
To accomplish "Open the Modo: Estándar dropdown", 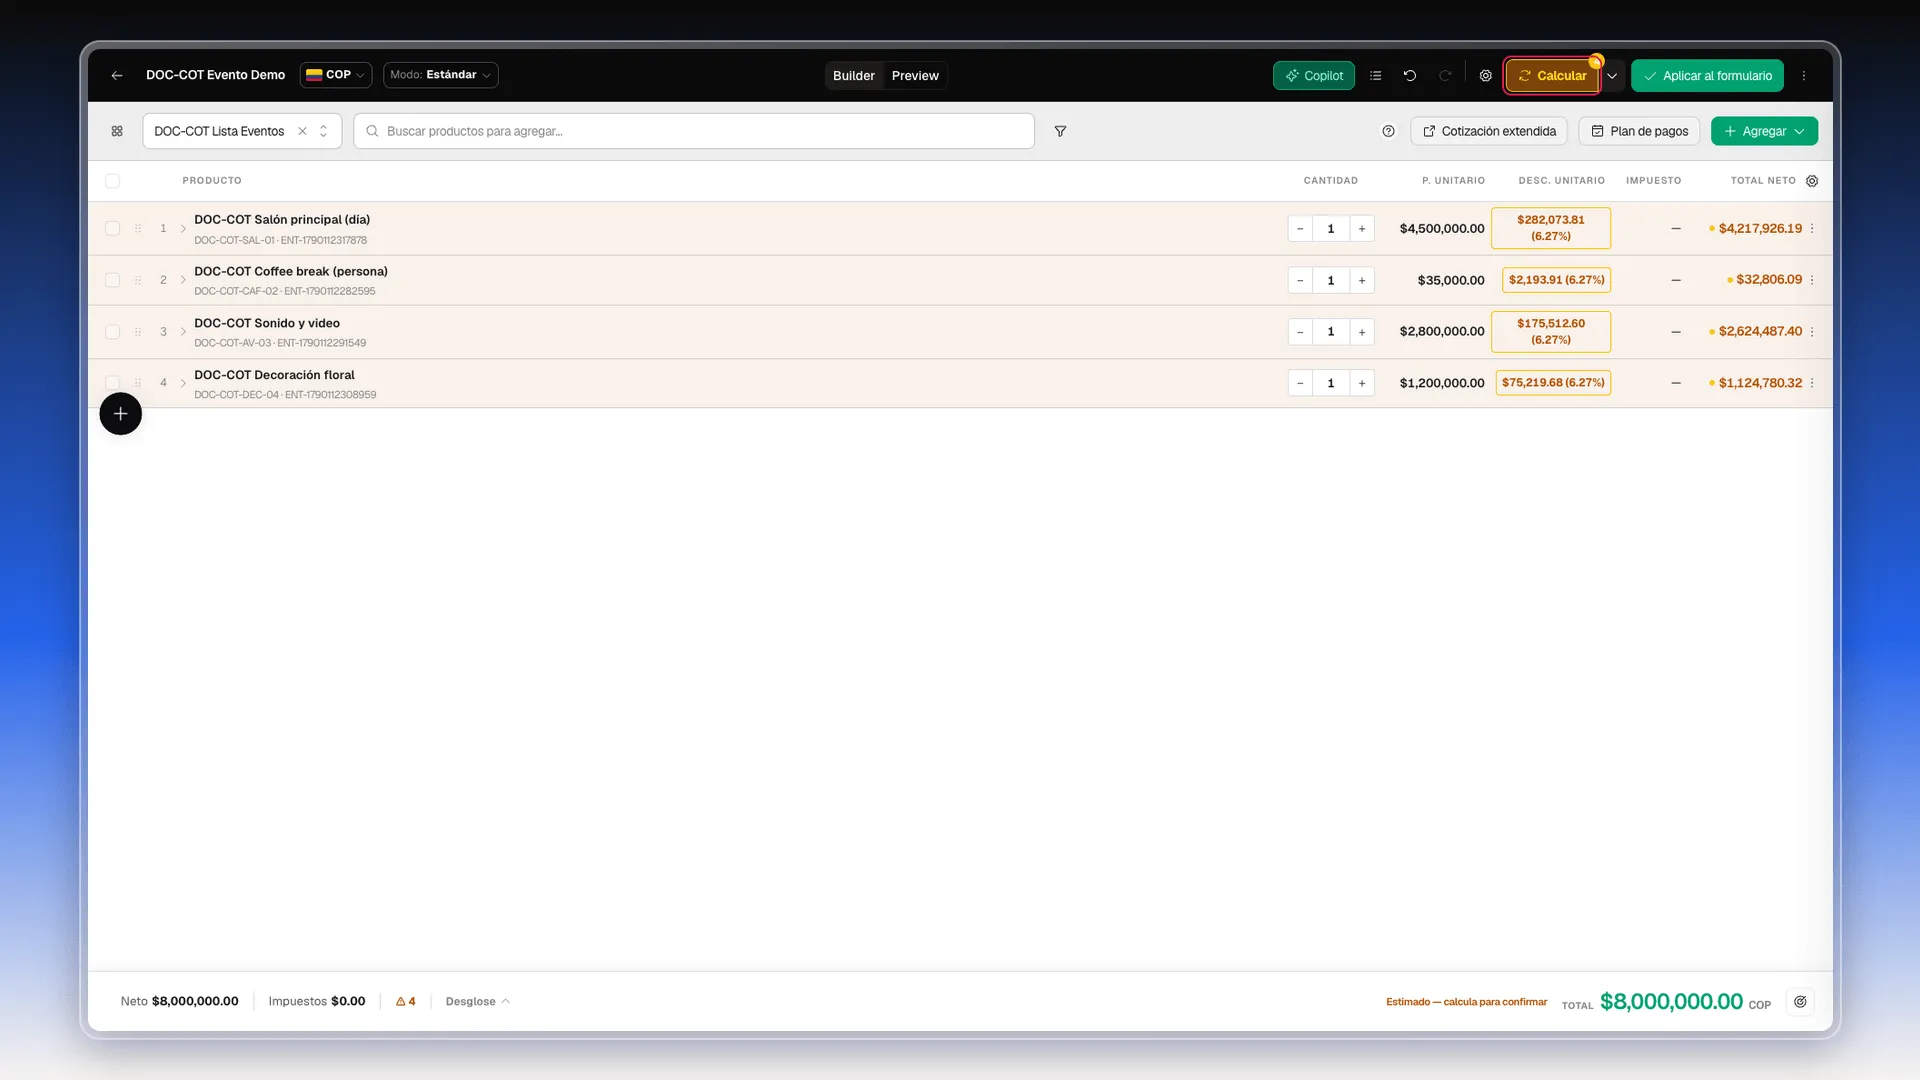I will tap(440, 75).
